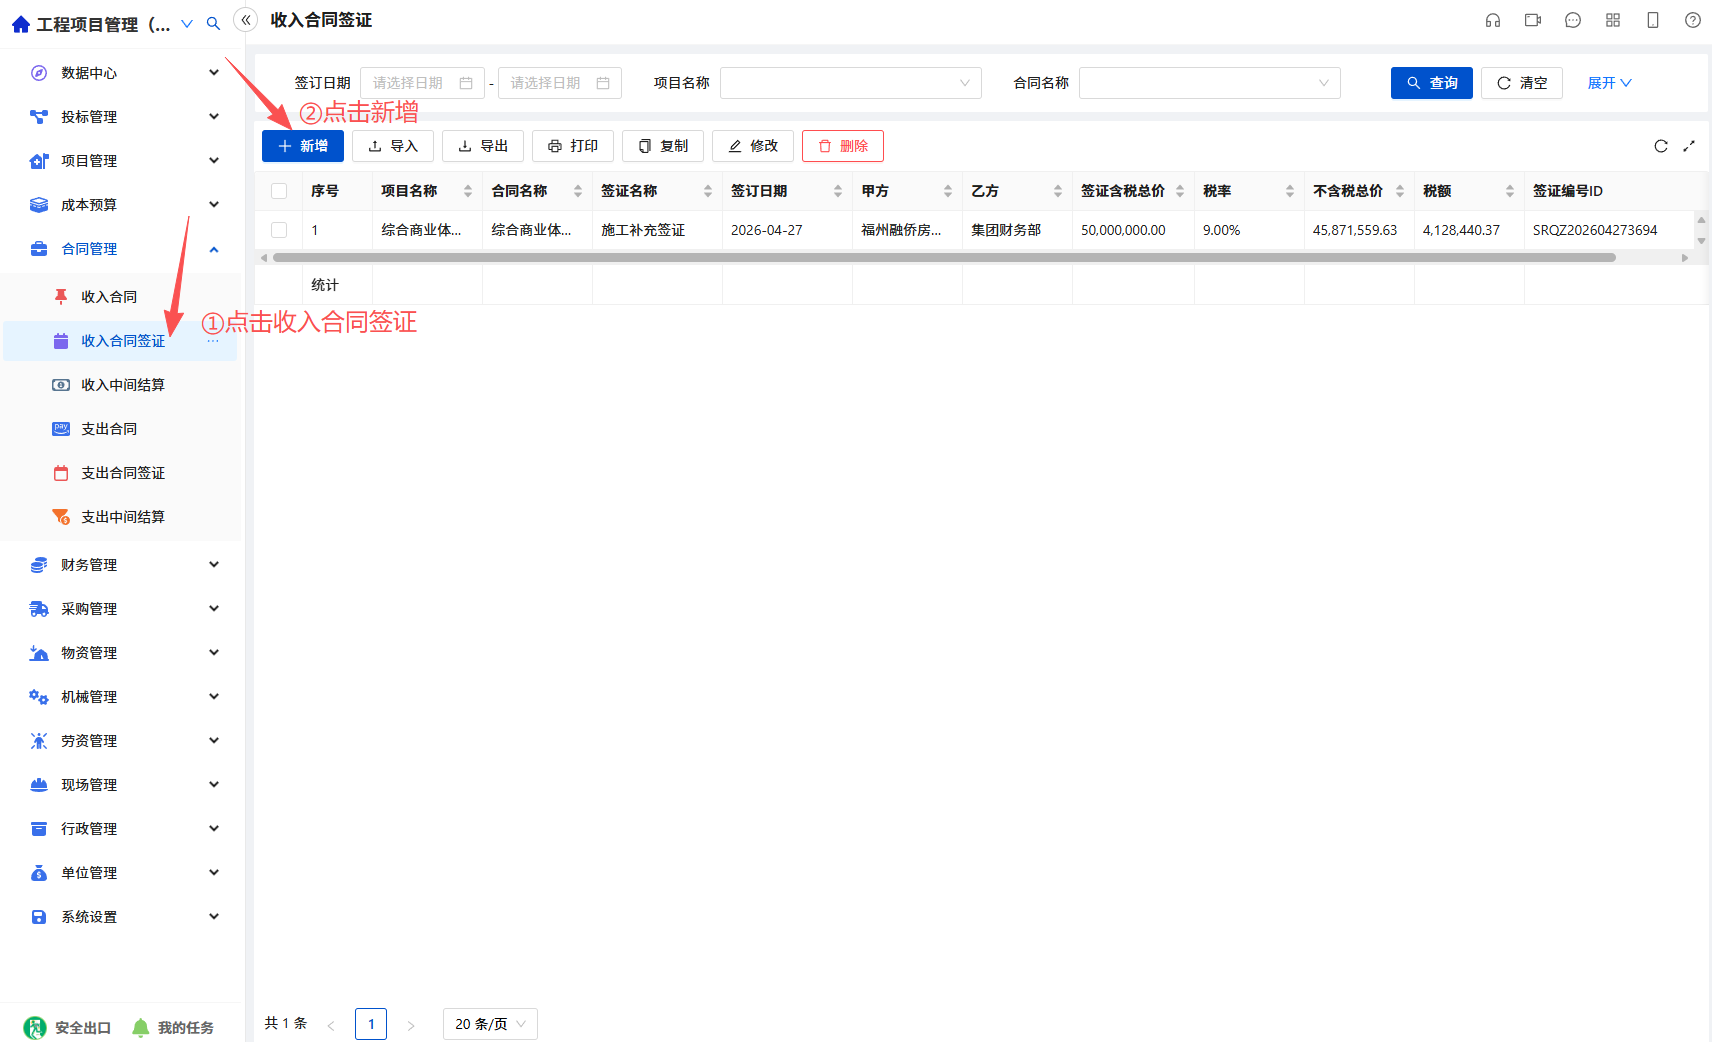Click the 机械管理 gears icon
Viewport: 1712px width, 1042px height.
[39, 697]
